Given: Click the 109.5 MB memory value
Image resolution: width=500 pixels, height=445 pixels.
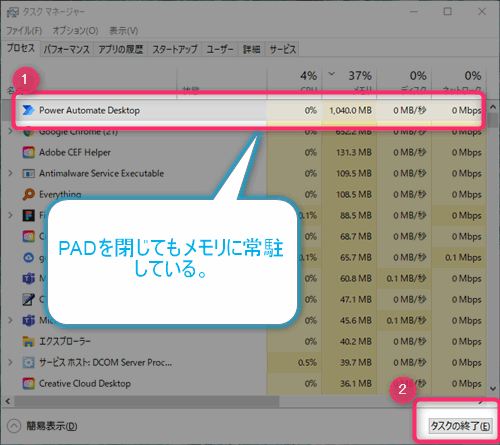Looking at the screenshot, I should coord(354,173).
